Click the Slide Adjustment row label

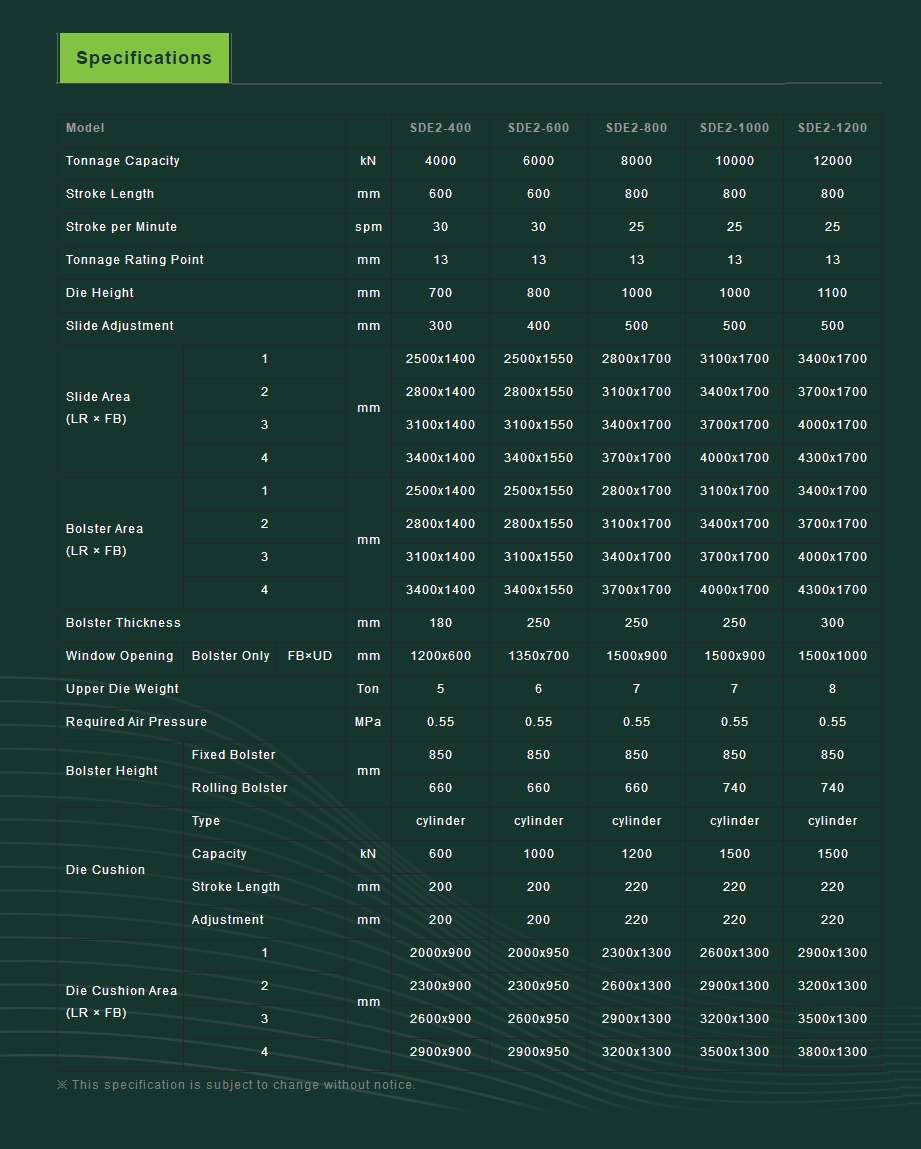tap(120, 326)
